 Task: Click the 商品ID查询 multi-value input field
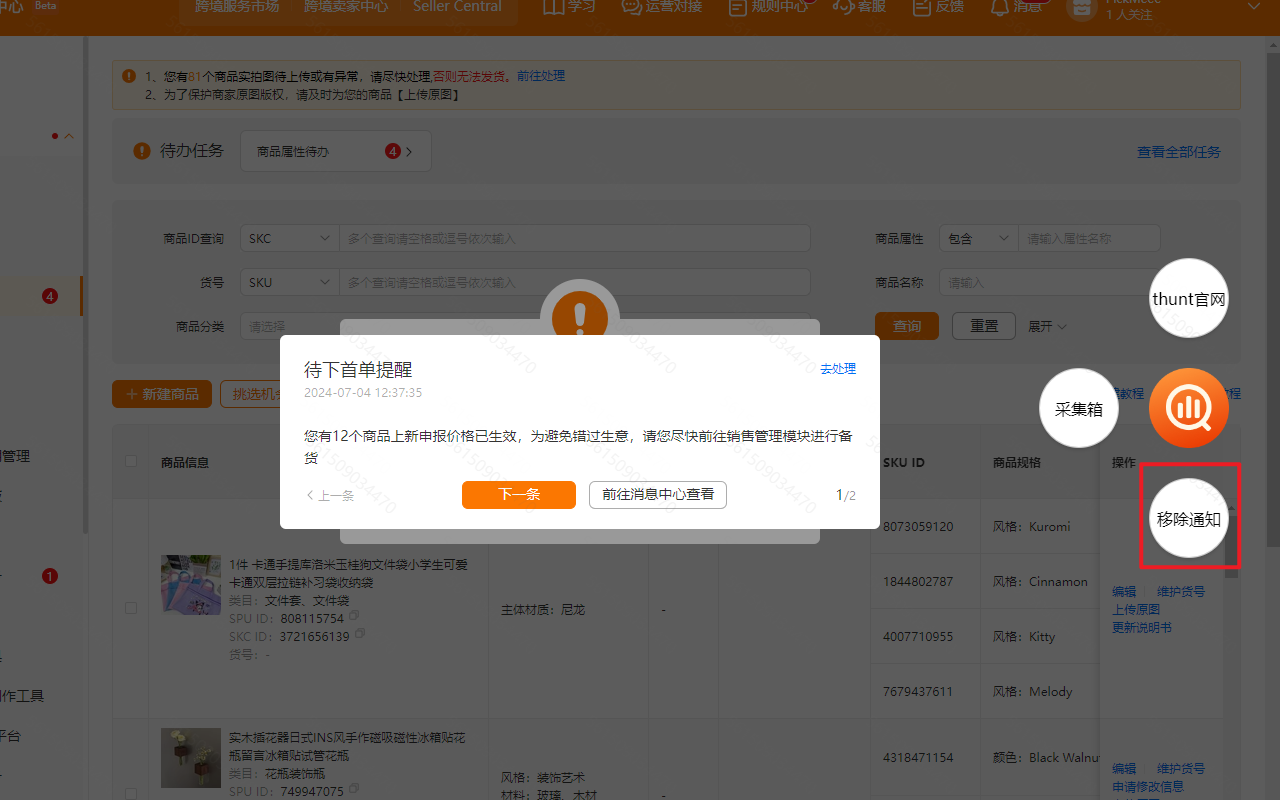[x=574, y=238]
